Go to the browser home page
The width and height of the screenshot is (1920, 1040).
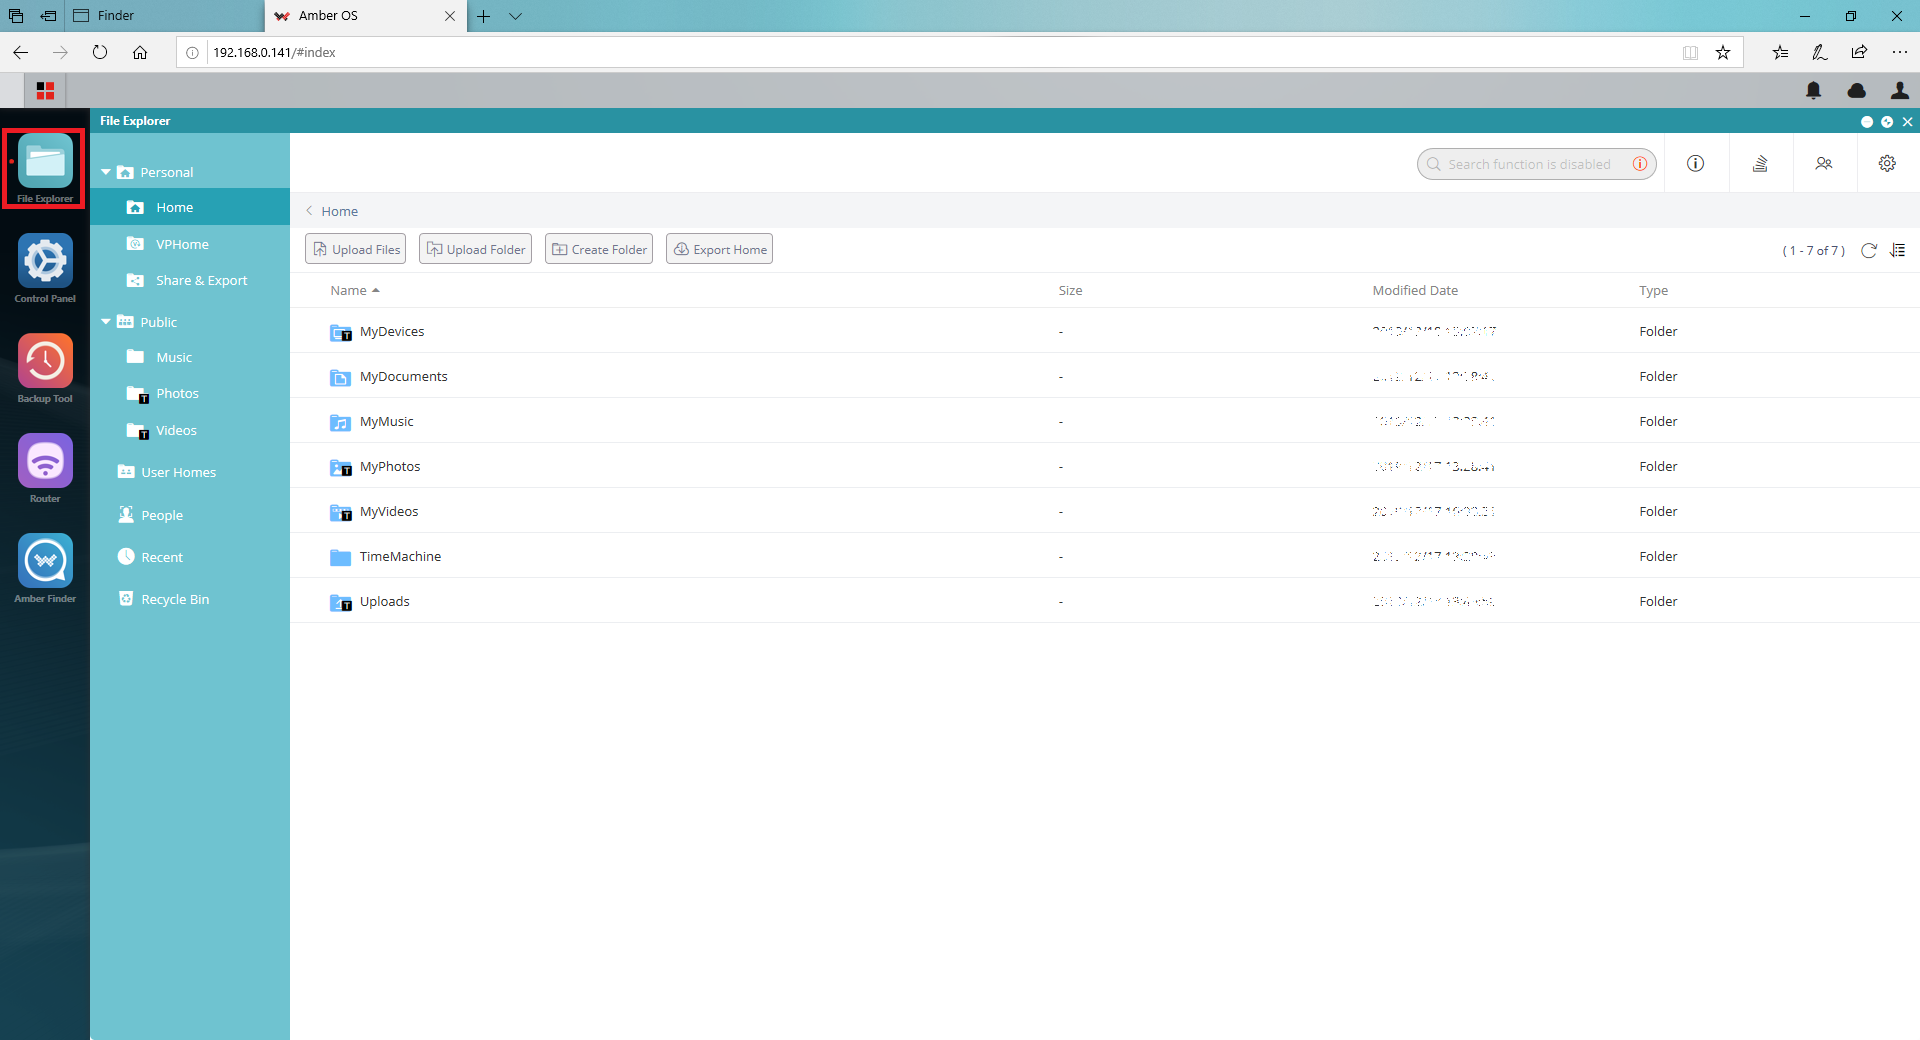(140, 52)
